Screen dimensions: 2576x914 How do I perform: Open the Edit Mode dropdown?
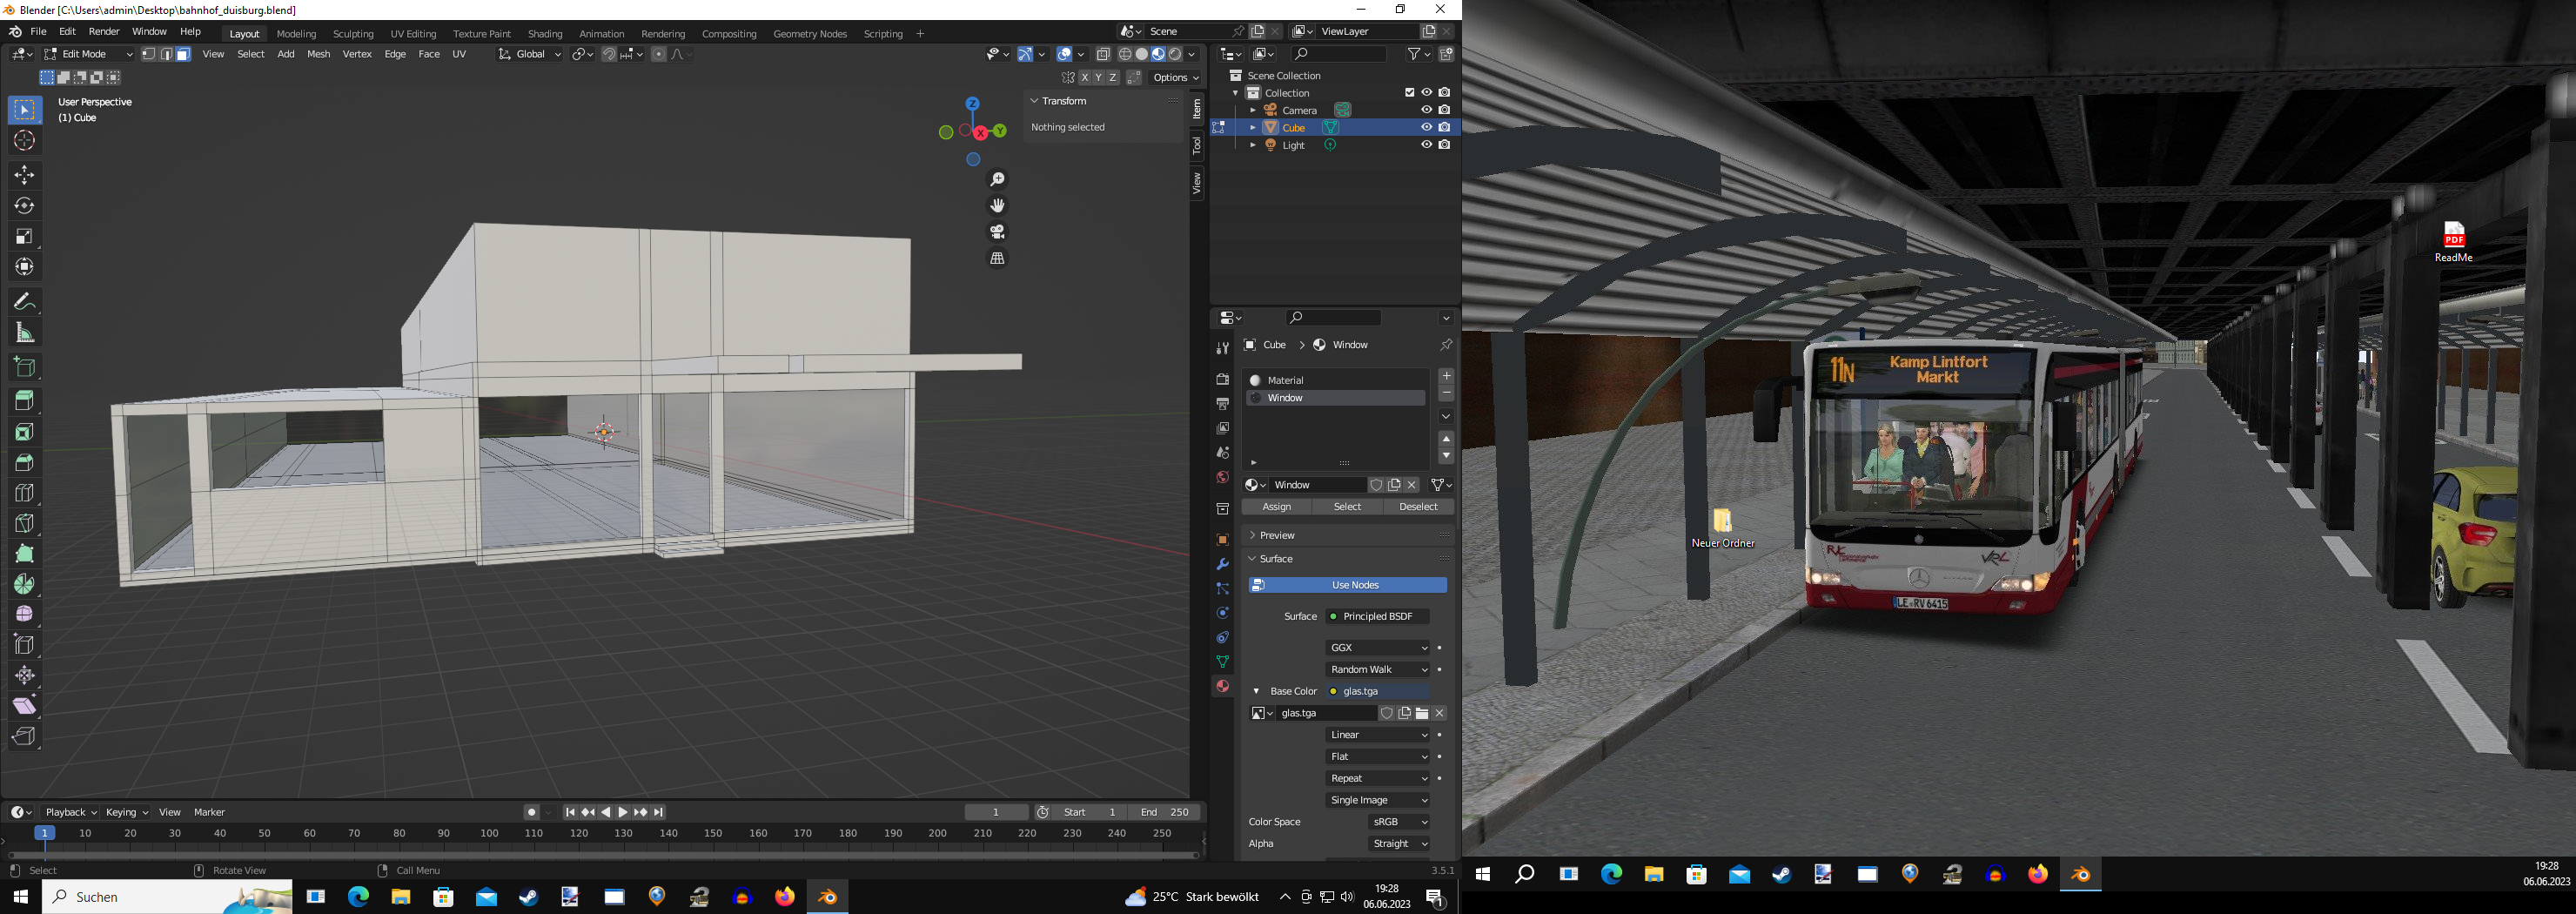point(88,54)
